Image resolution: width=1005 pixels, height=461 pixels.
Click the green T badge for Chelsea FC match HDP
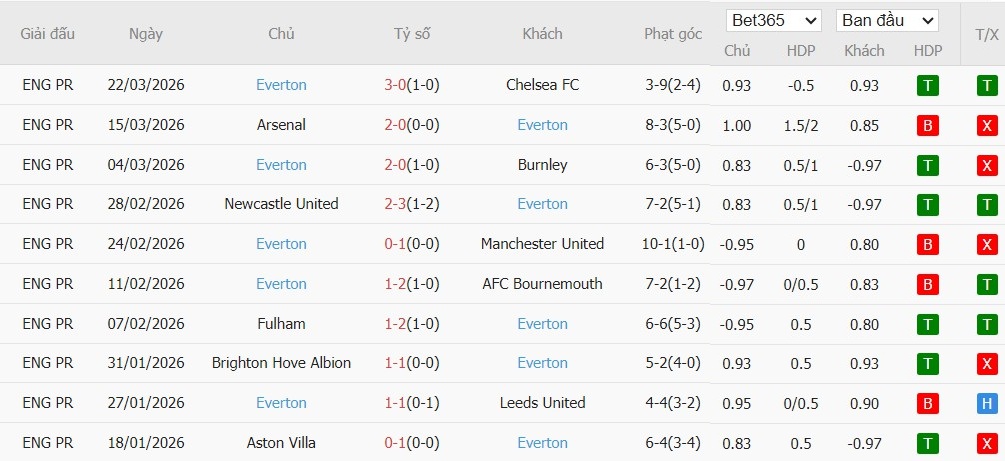927,85
